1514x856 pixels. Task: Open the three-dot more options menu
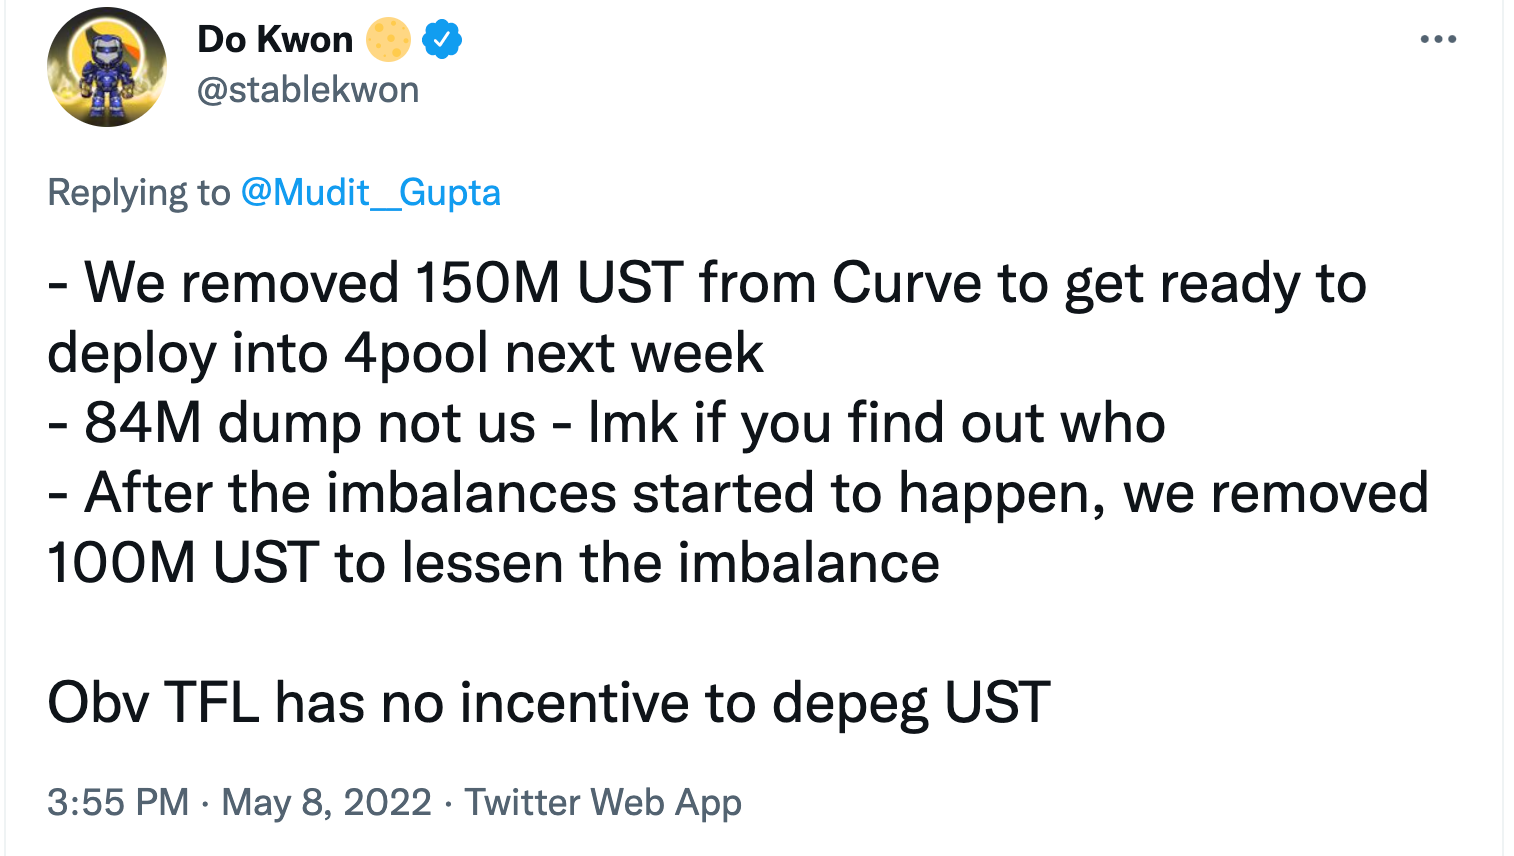(1438, 40)
